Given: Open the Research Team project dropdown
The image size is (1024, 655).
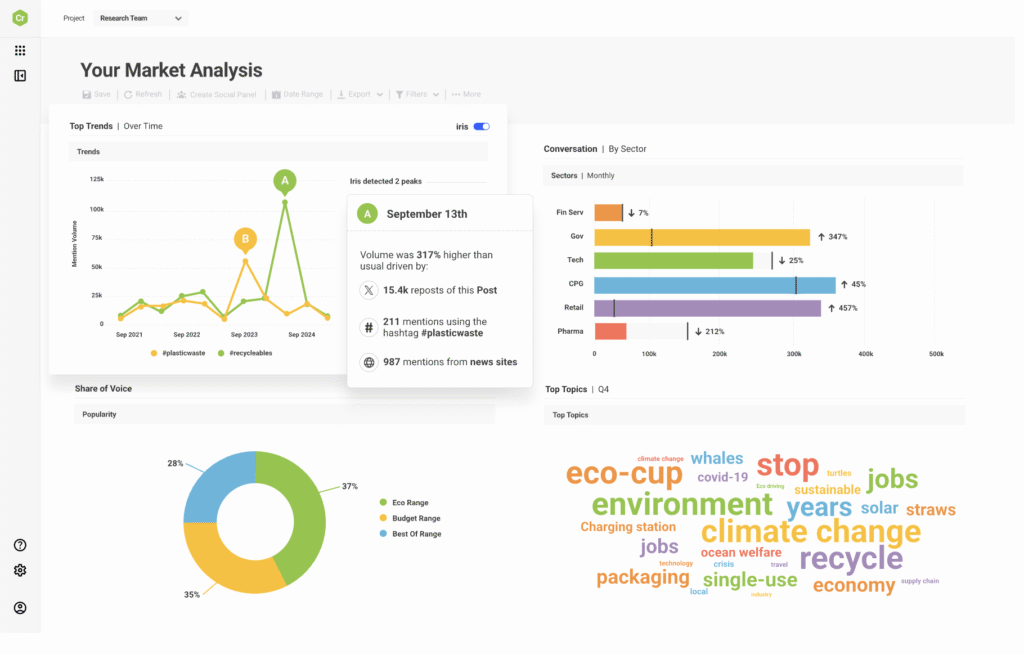Looking at the screenshot, I should point(140,18).
